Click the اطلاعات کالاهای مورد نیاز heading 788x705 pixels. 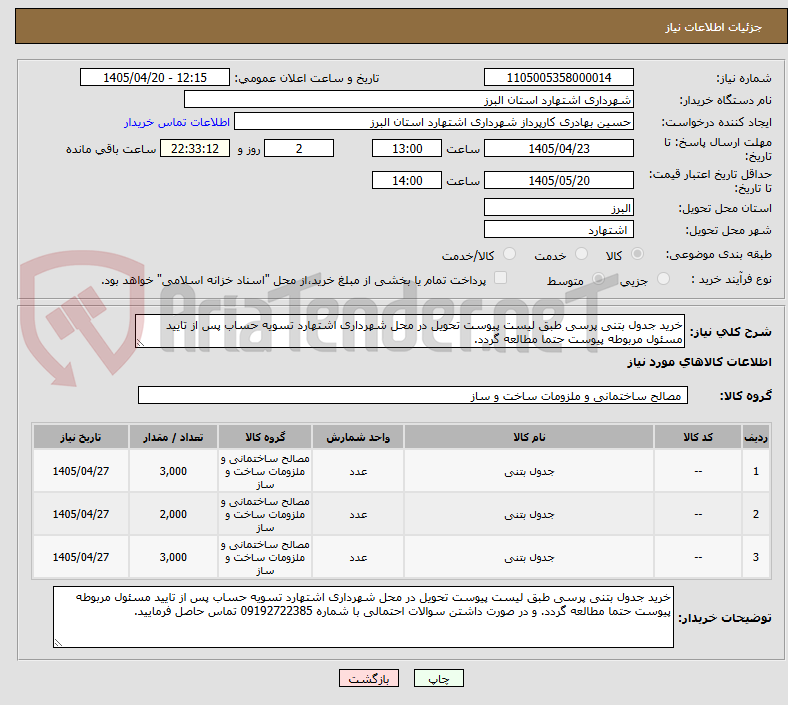699,362
